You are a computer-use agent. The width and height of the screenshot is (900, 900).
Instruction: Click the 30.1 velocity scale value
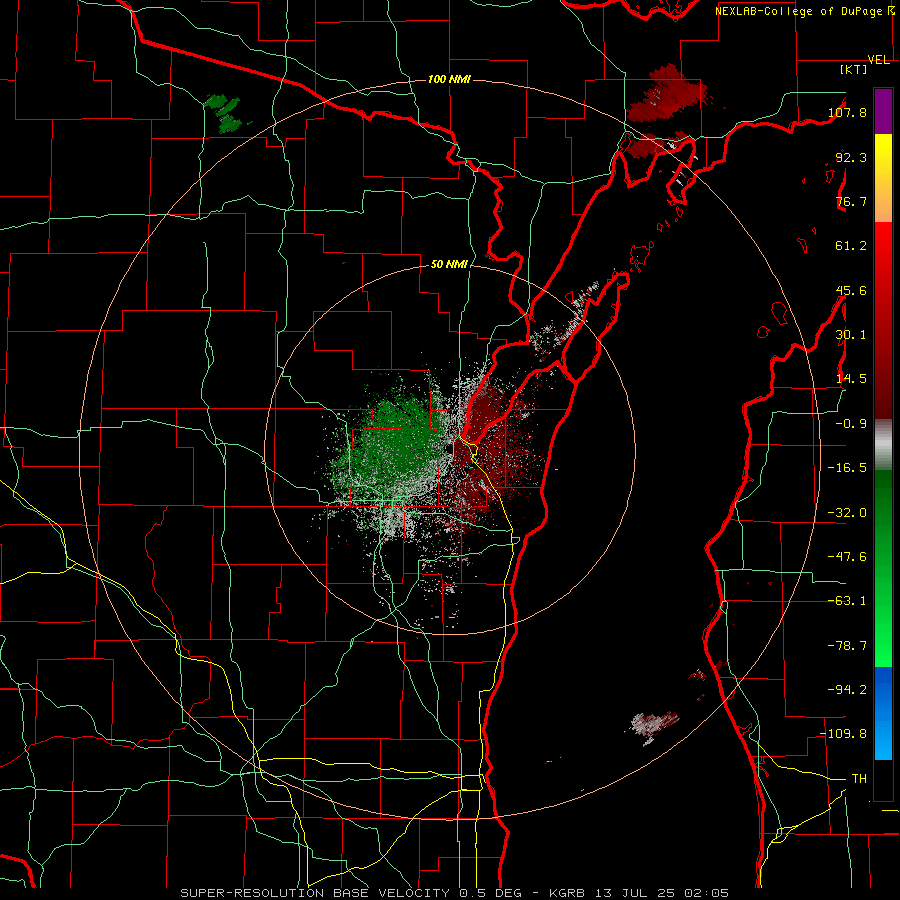pyautogui.click(x=851, y=335)
